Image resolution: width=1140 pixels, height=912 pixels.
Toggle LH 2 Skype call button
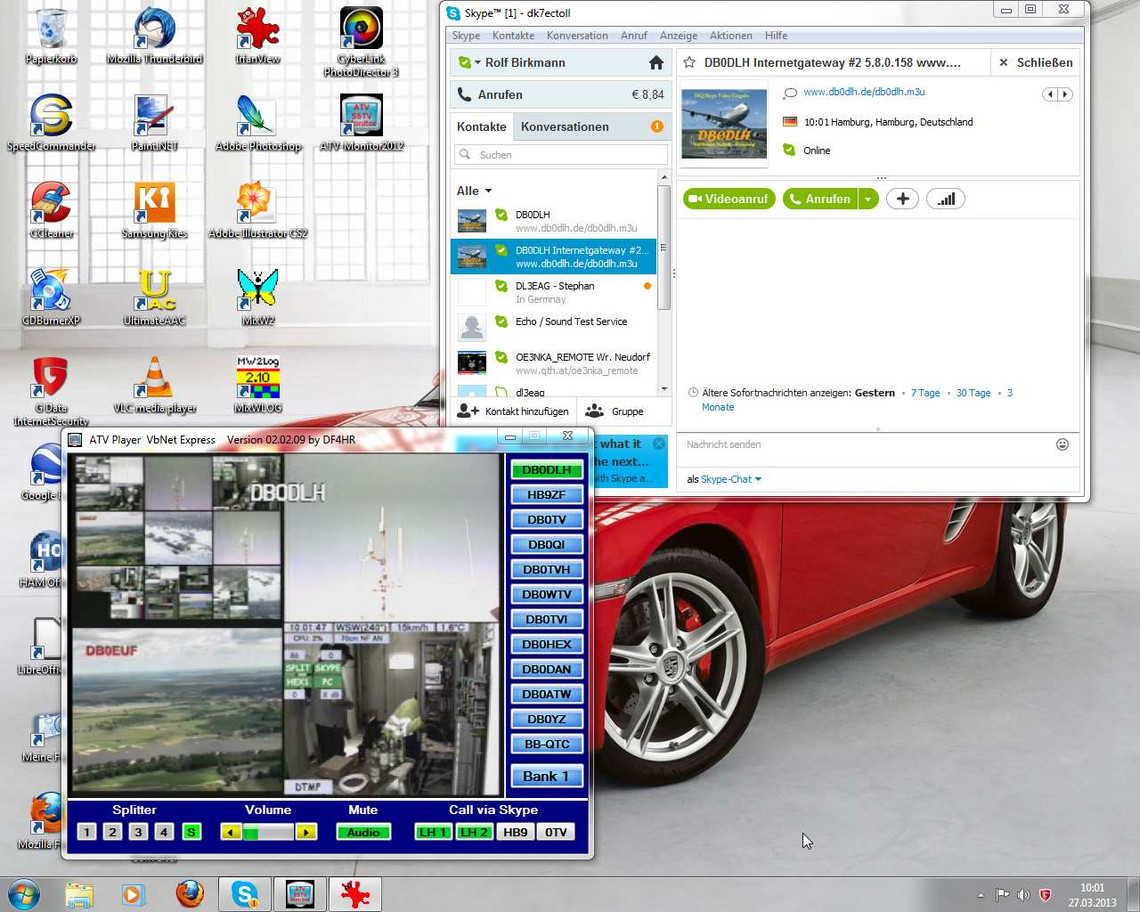click(474, 832)
